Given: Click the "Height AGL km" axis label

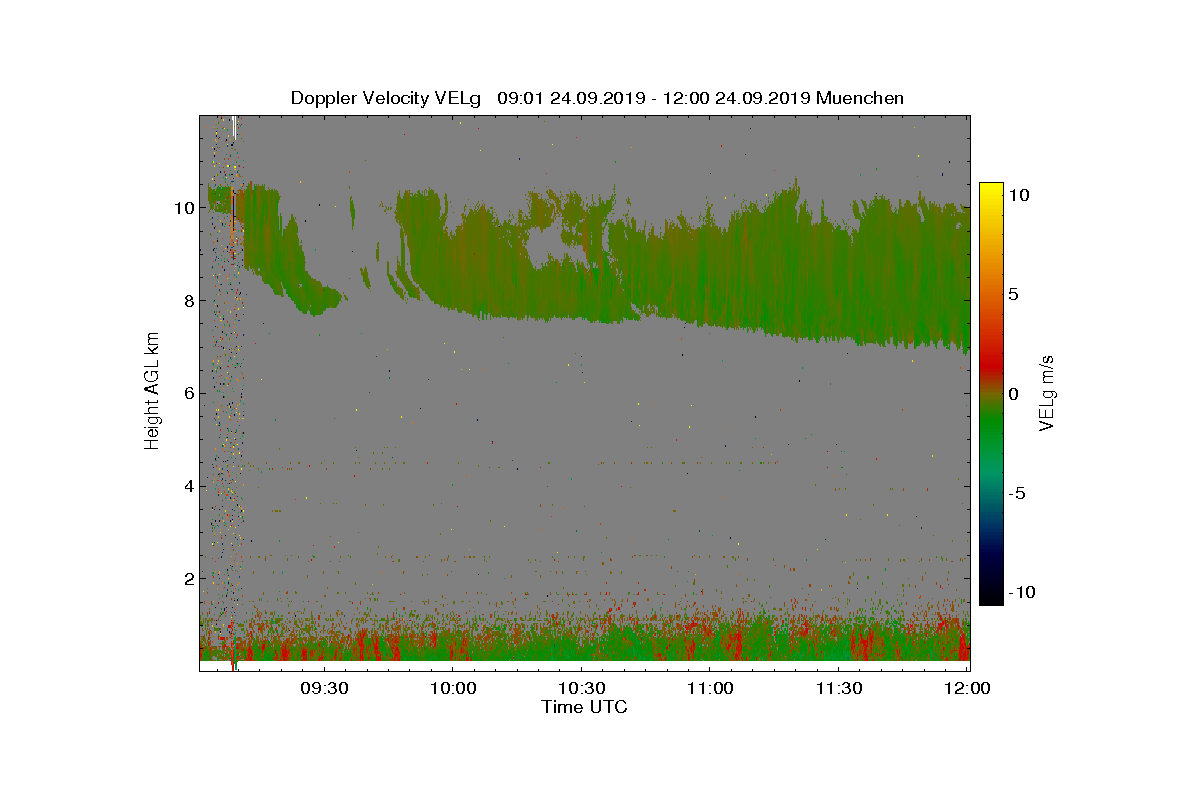Looking at the screenshot, I should pos(152,391).
